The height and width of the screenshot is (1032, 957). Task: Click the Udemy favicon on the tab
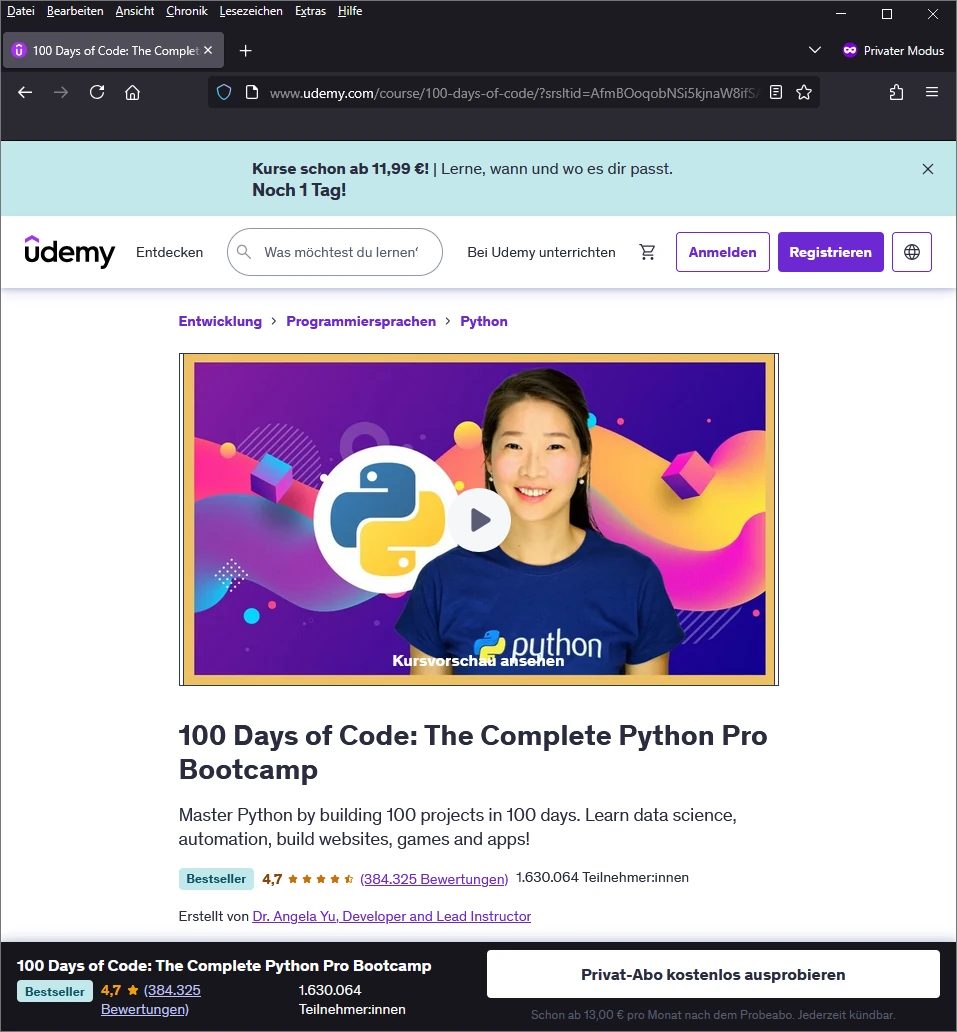tap(18, 50)
